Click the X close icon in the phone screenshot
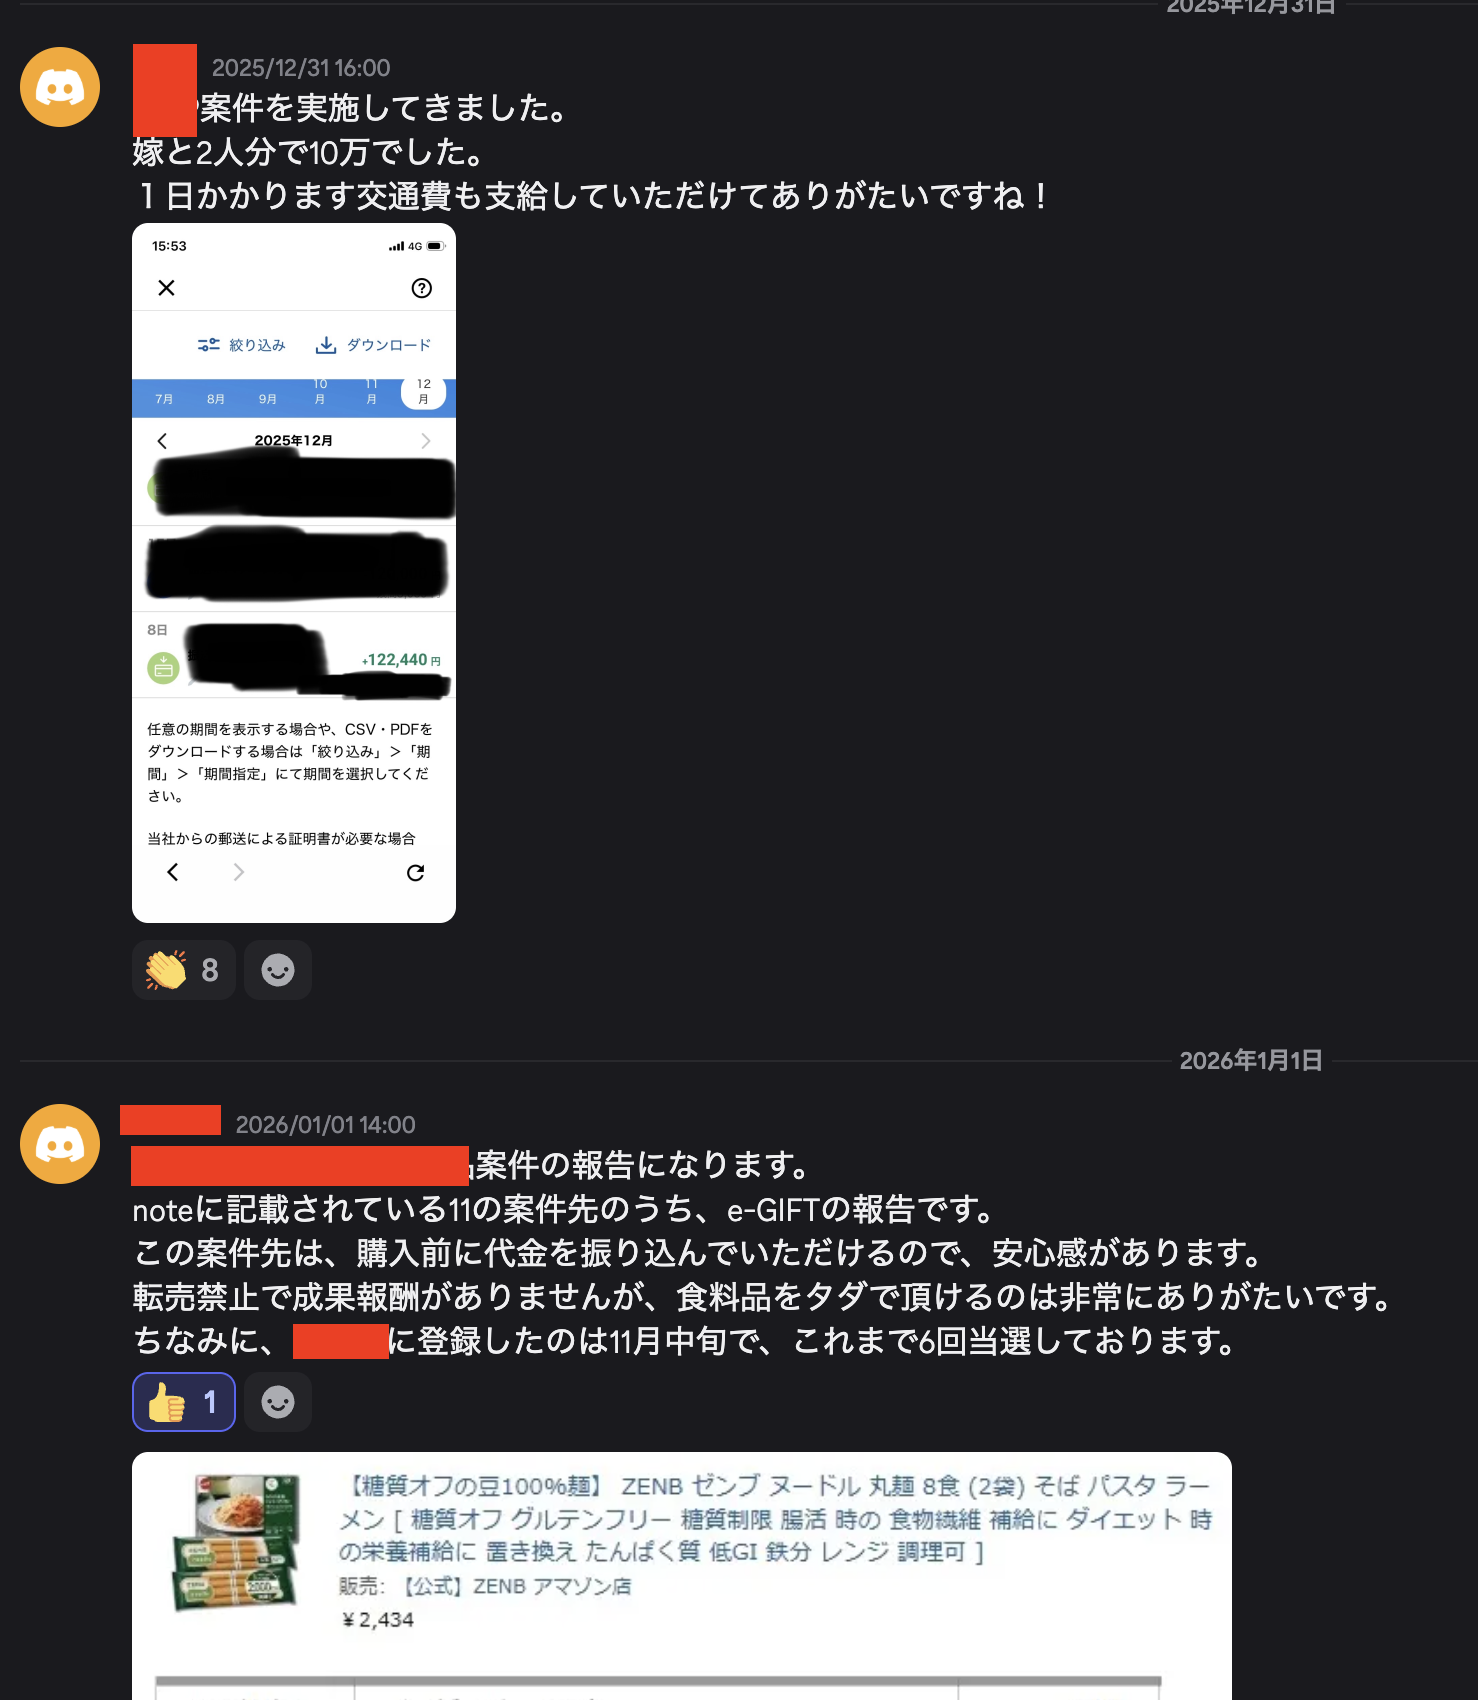 click(x=167, y=288)
